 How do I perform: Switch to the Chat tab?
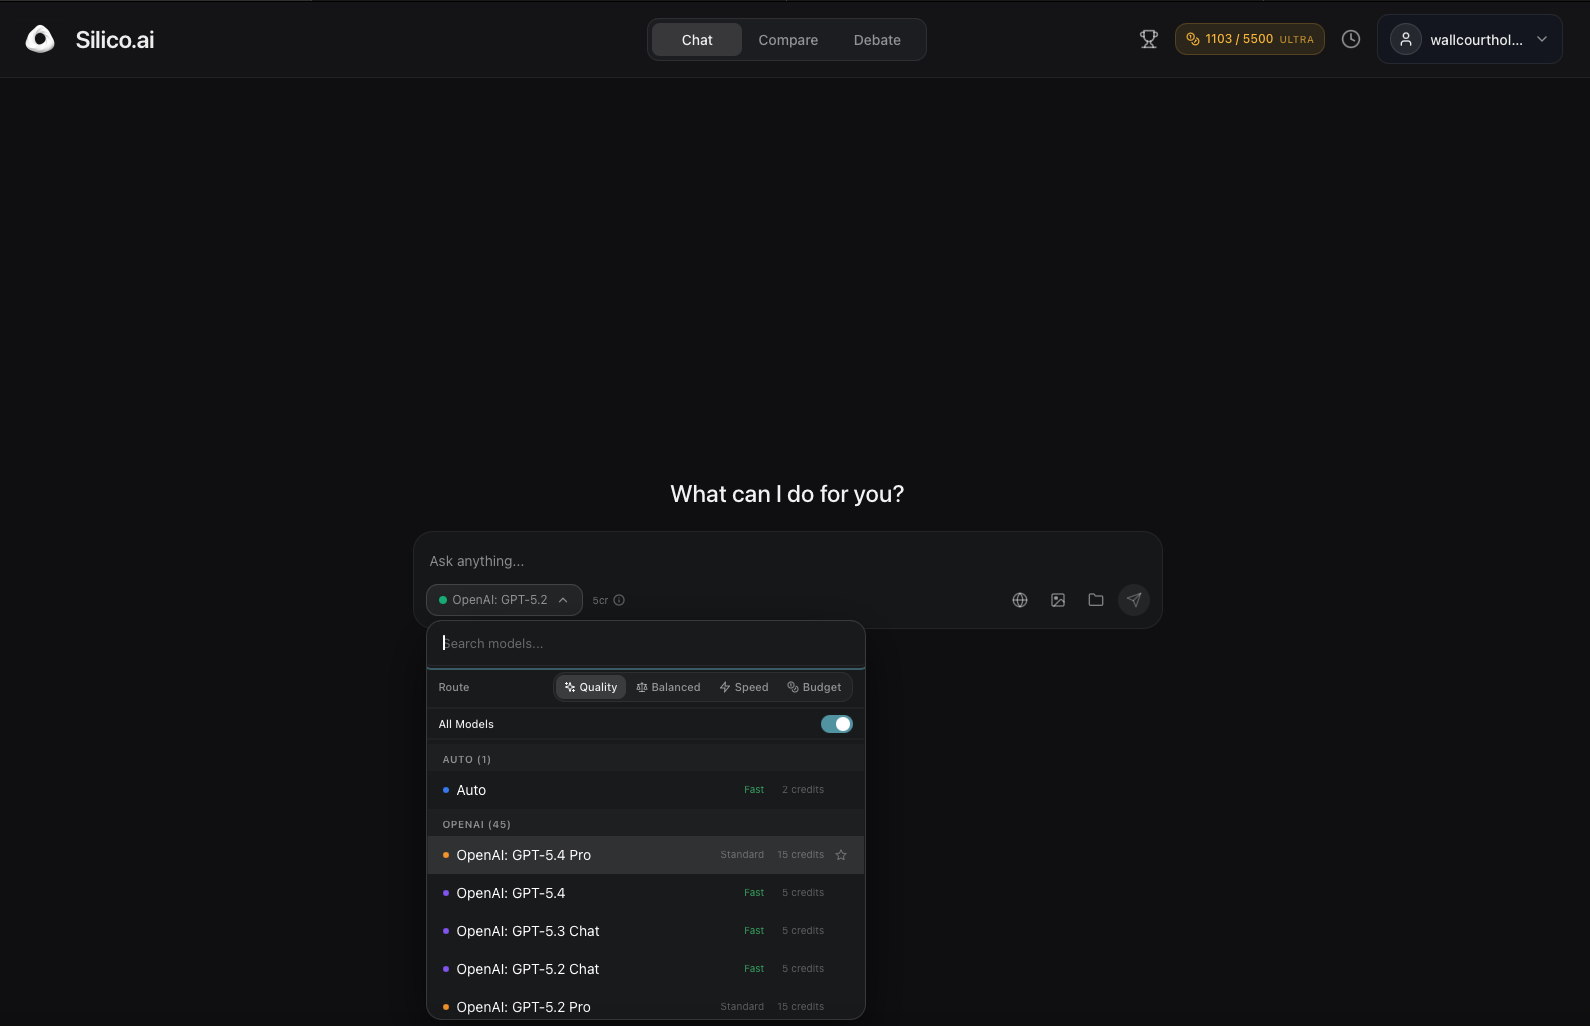697,40
